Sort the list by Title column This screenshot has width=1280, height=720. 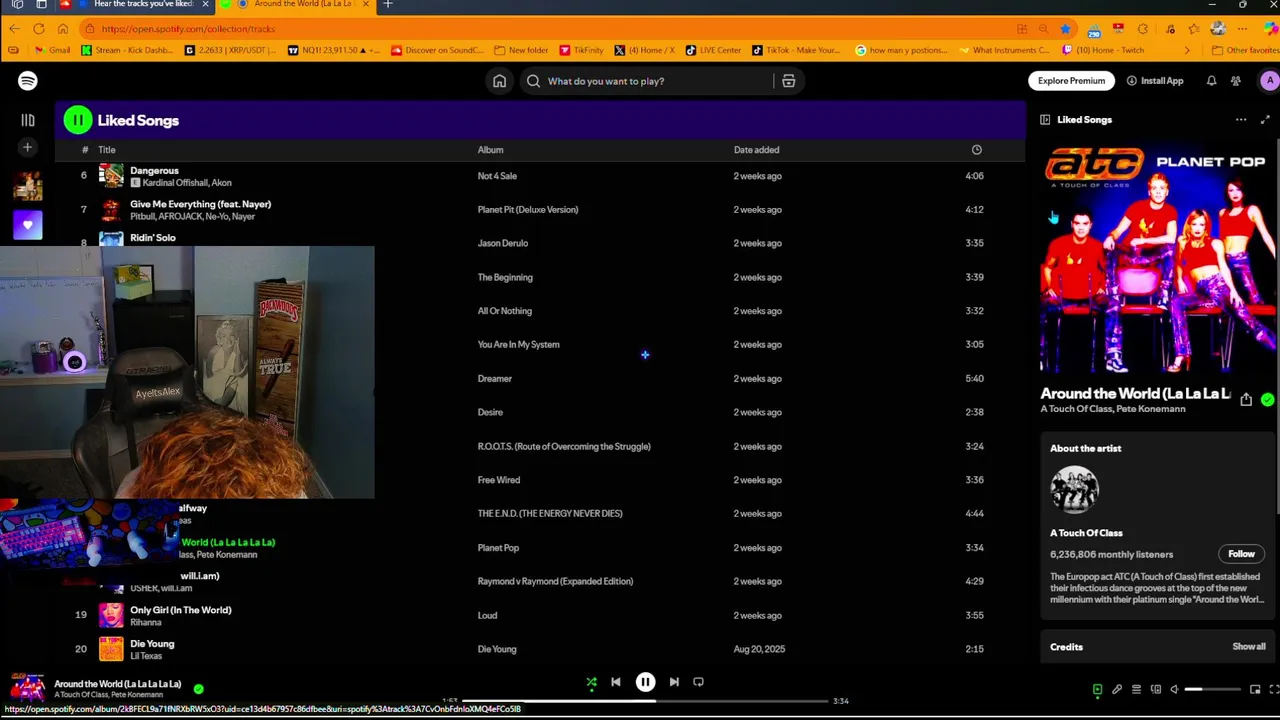coord(107,150)
